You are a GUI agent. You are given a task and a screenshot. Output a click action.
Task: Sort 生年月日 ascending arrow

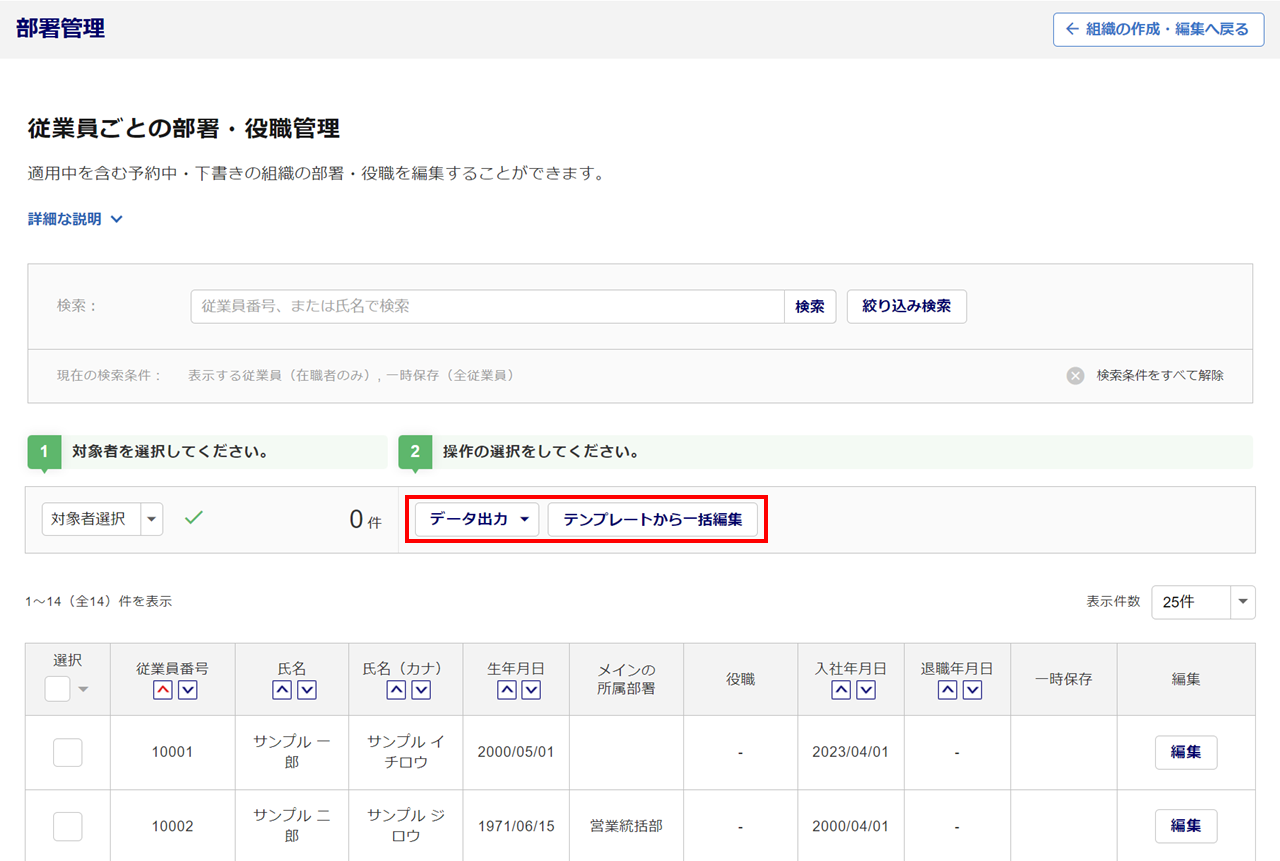[506, 690]
